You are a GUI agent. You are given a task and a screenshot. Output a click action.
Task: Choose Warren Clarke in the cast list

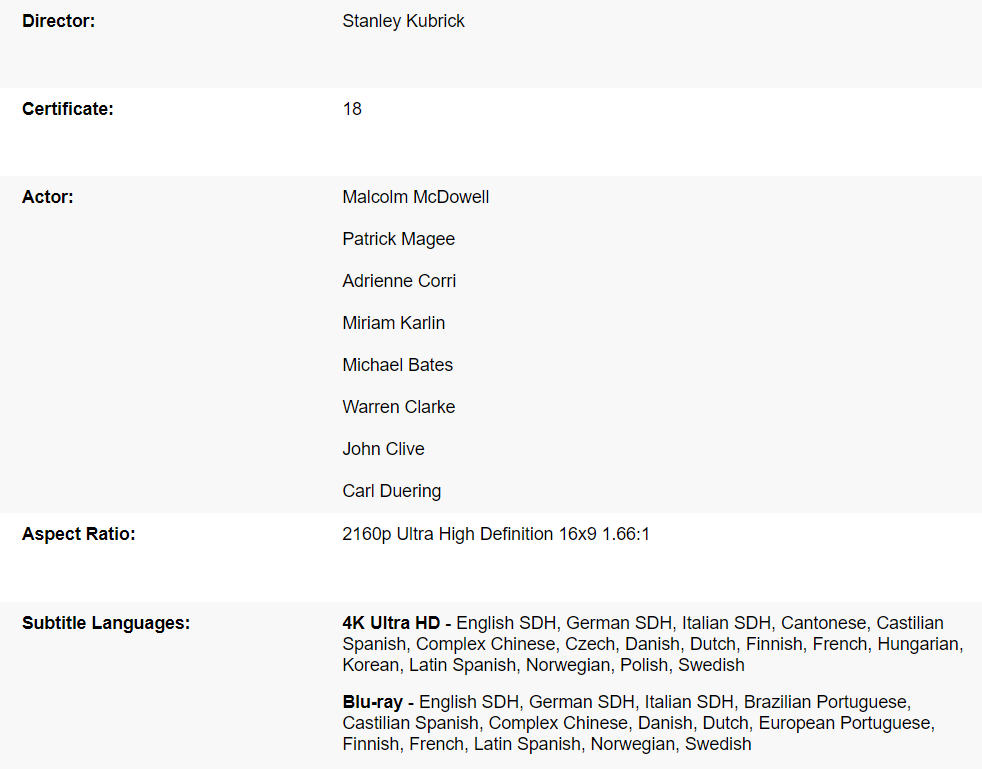tap(398, 407)
